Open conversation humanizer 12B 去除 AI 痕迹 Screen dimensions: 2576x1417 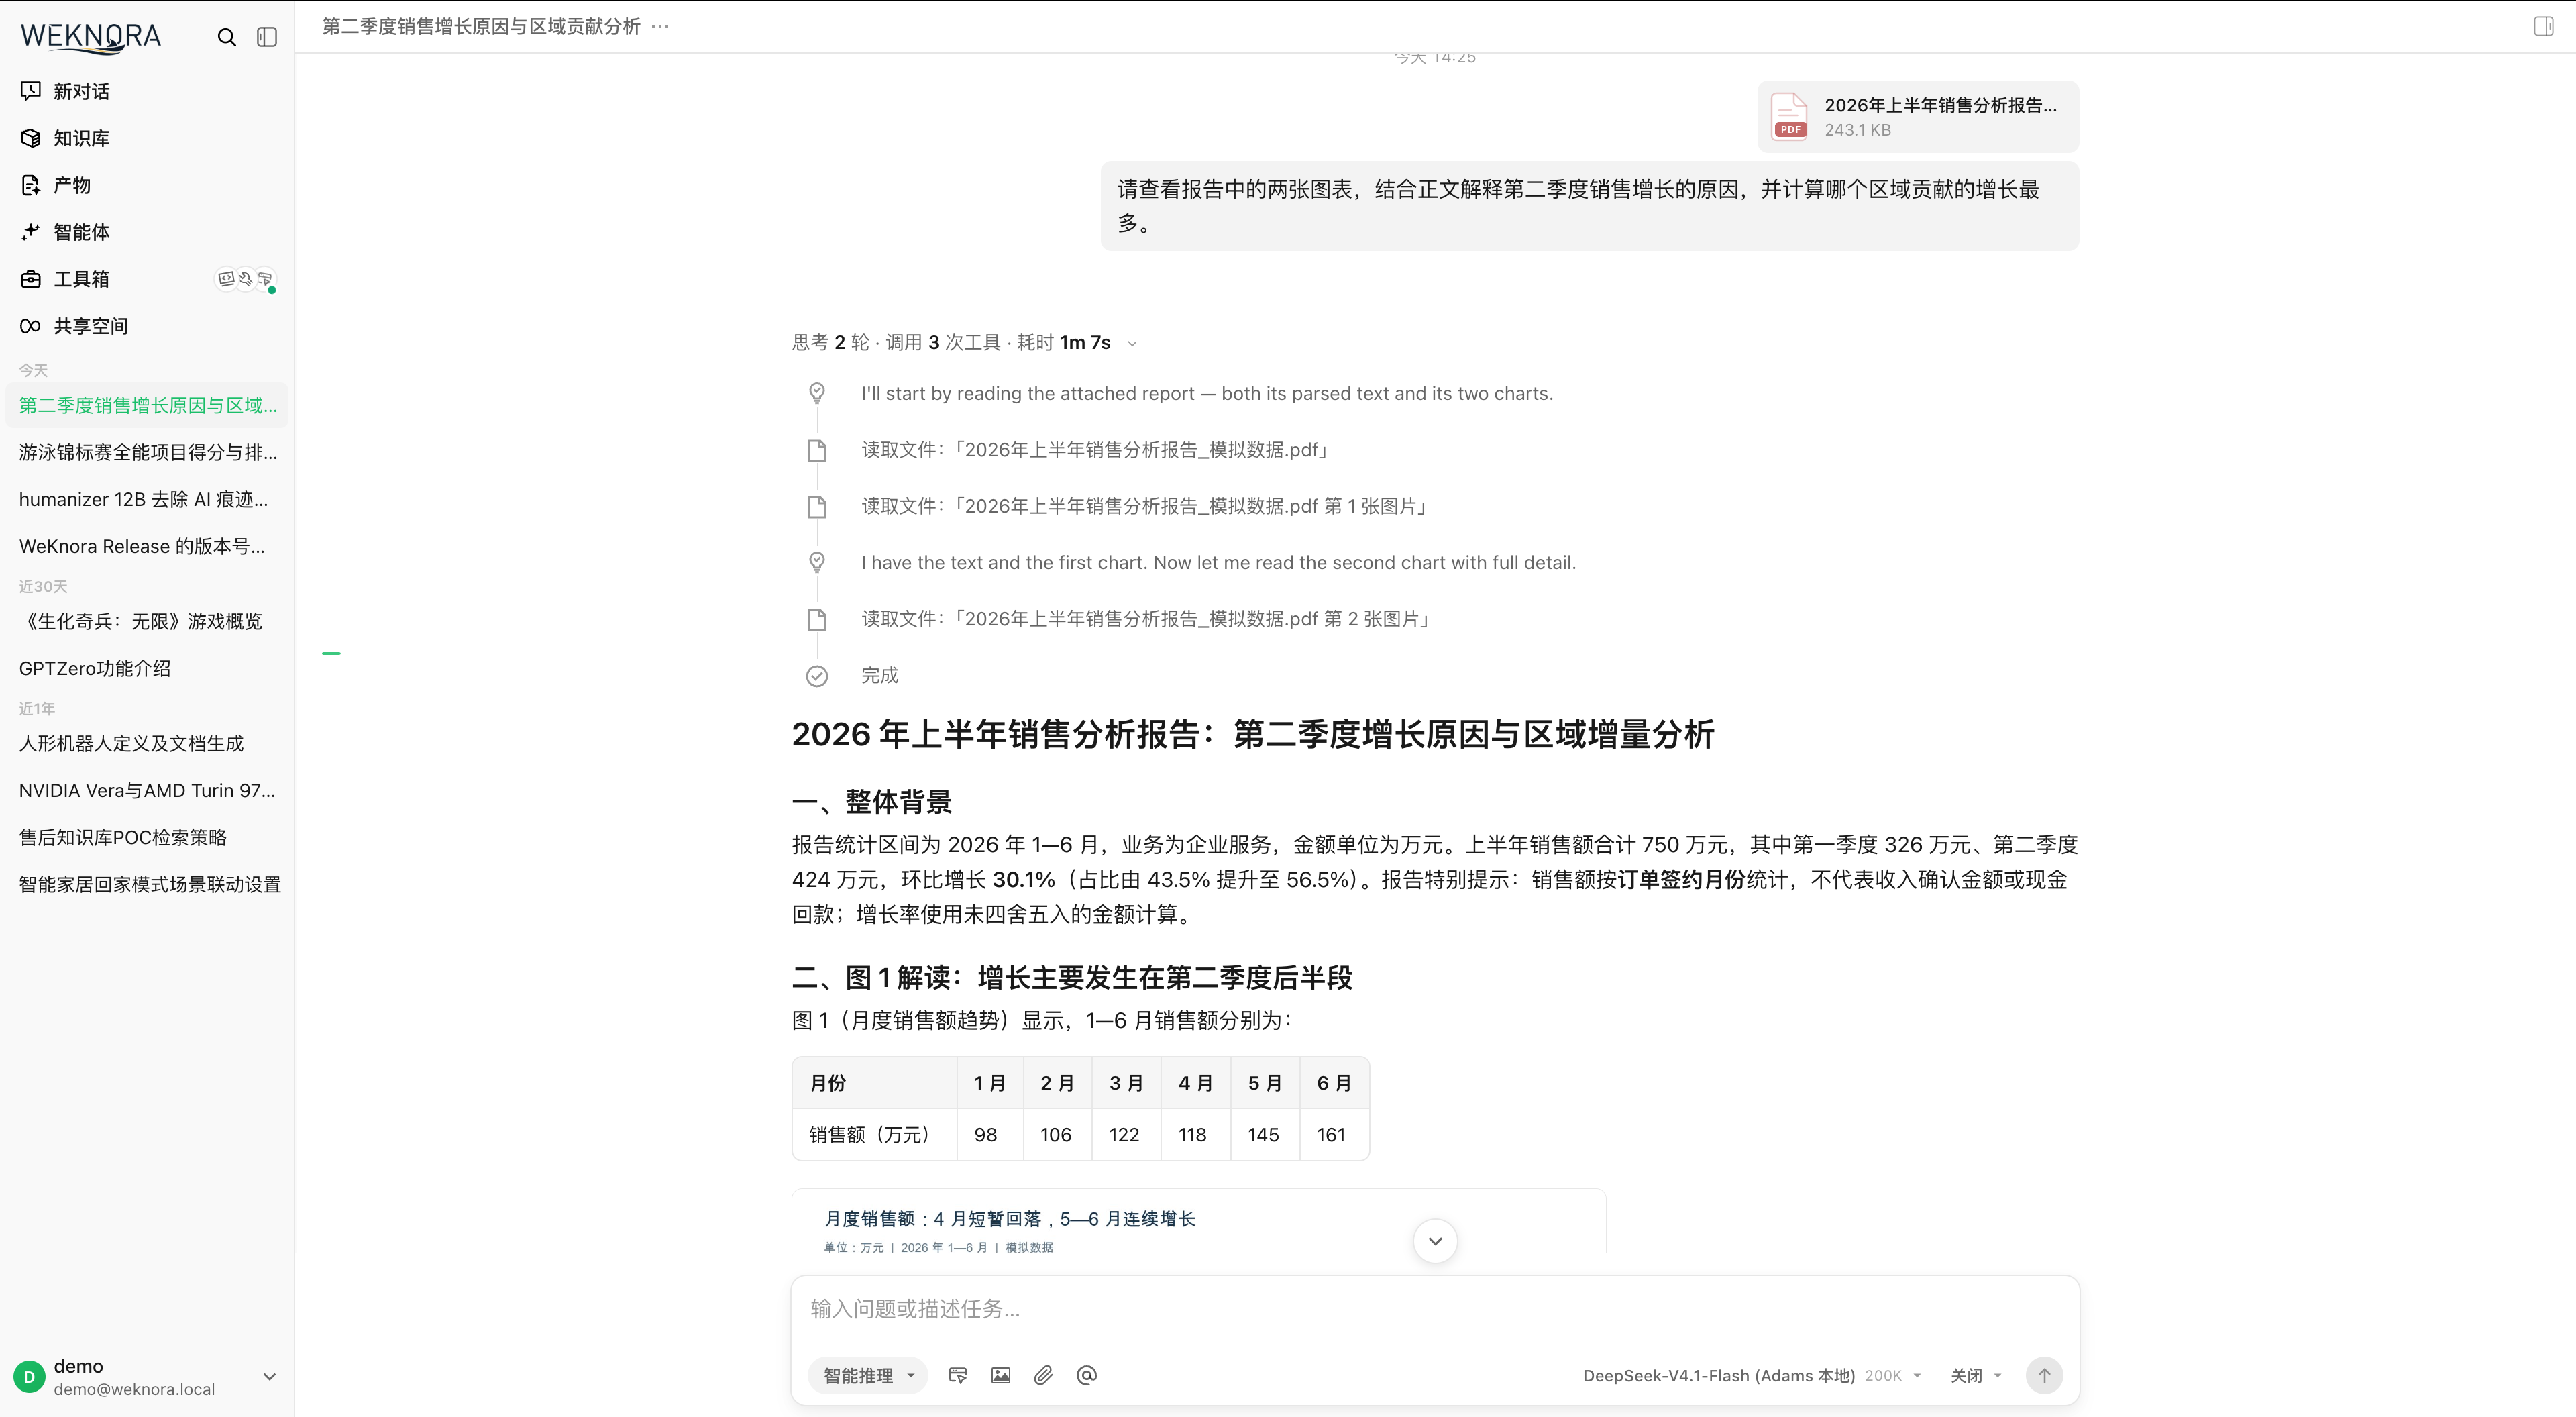point(147,499)
